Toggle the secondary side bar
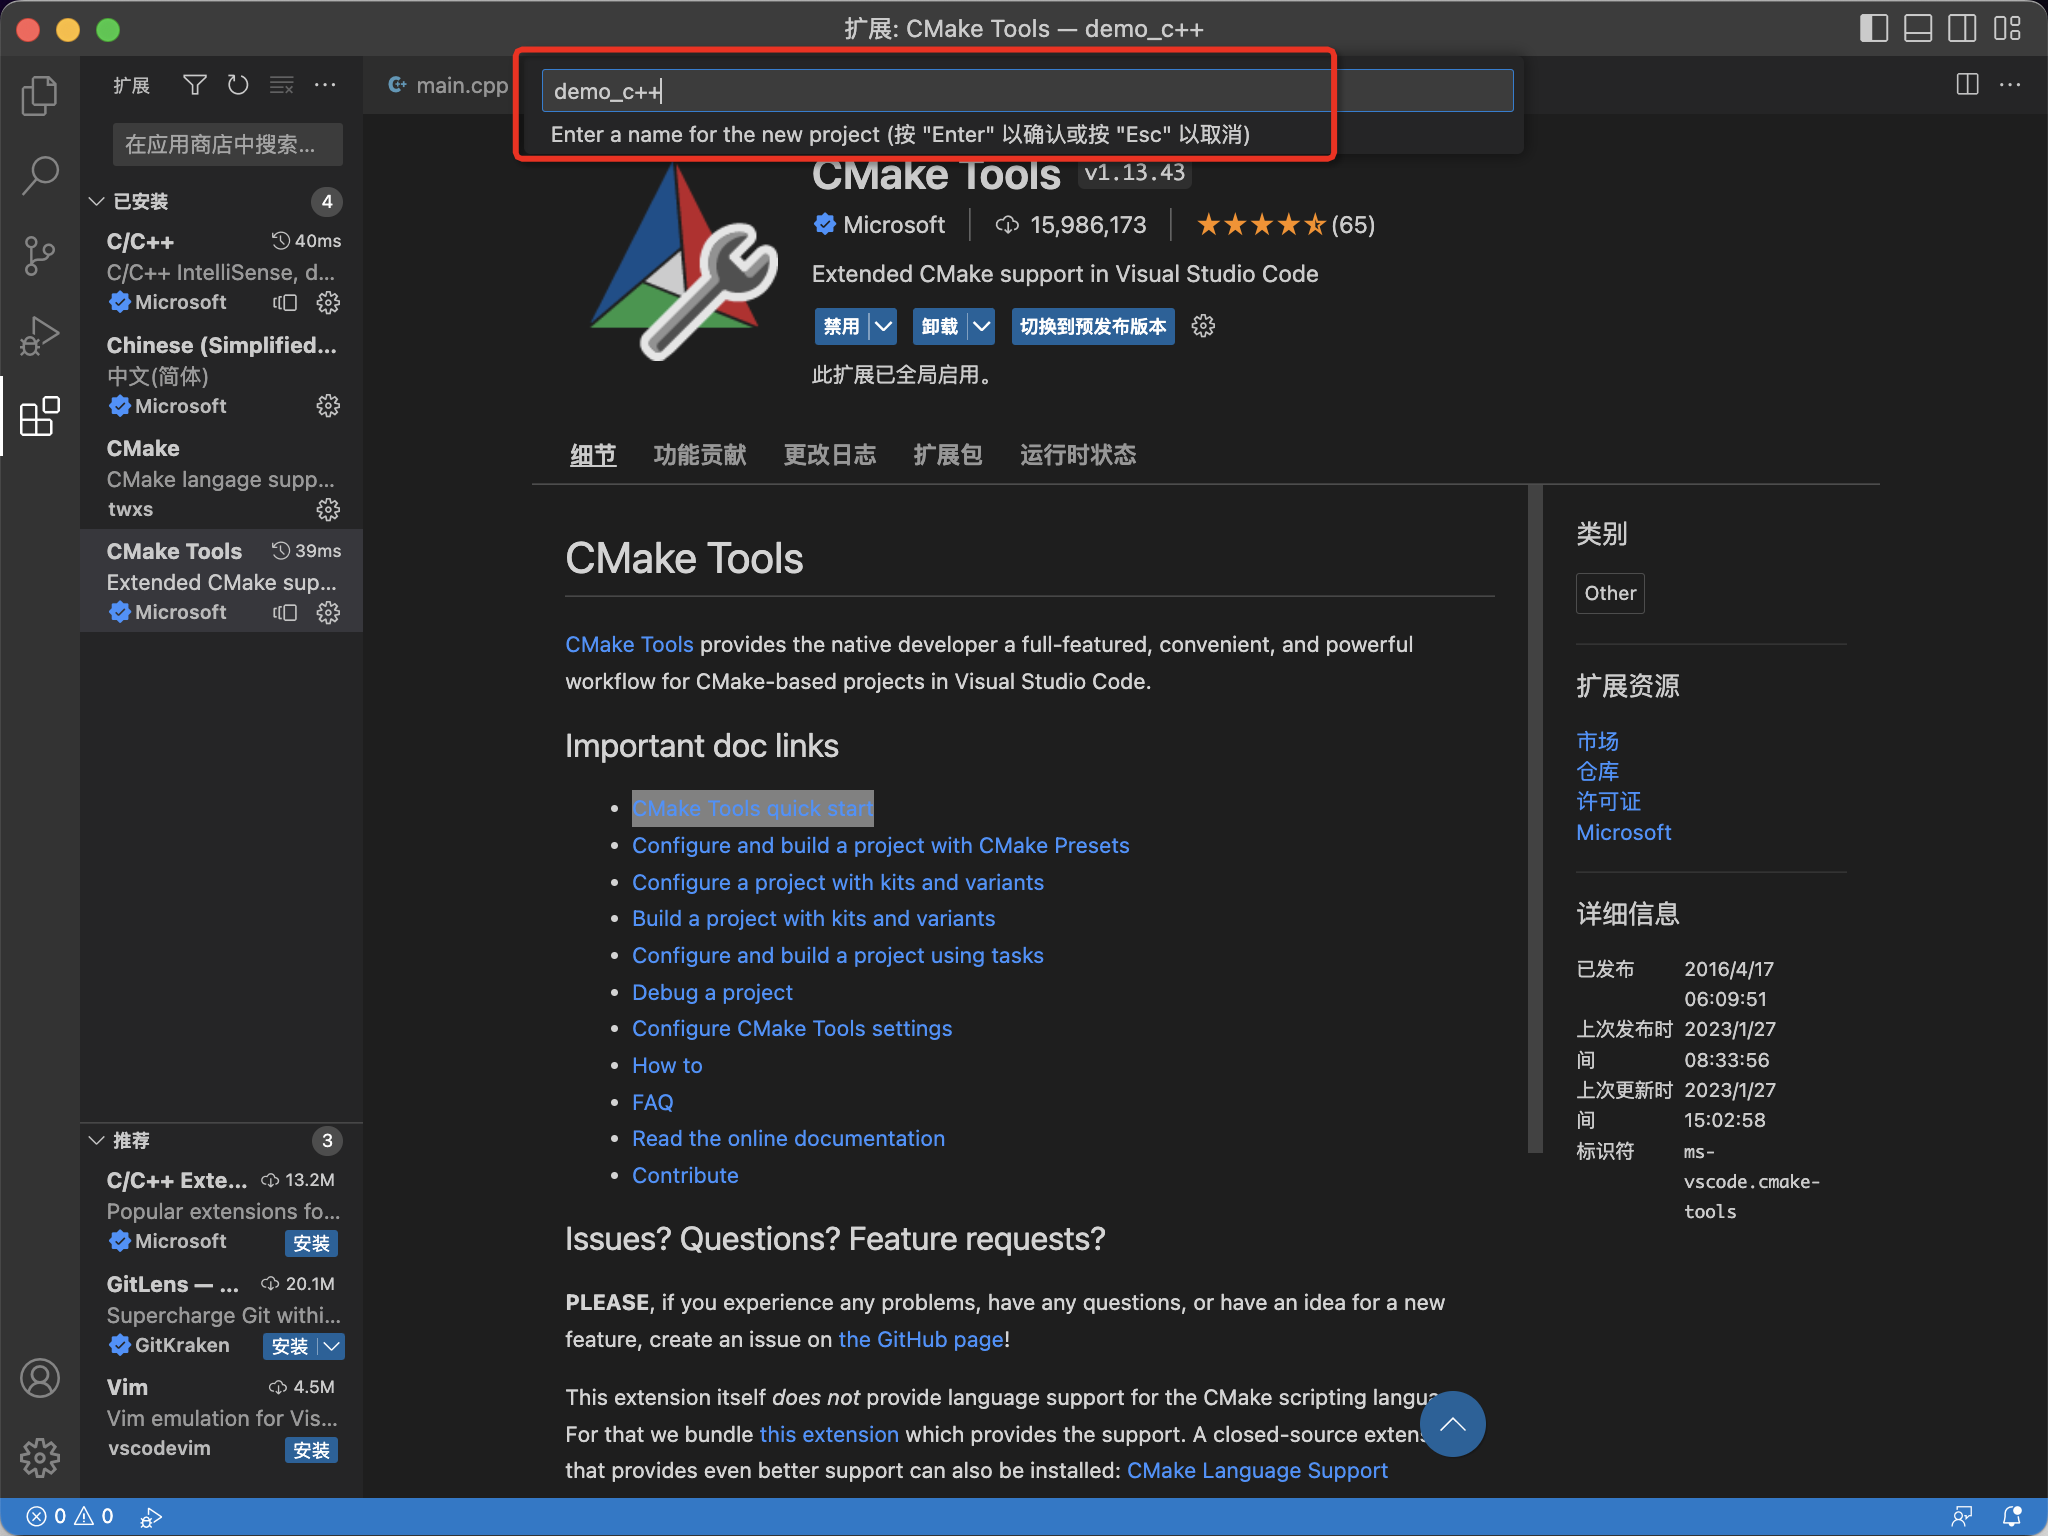Screen dimensions: 2048x1536 [x=1962, y=28]
